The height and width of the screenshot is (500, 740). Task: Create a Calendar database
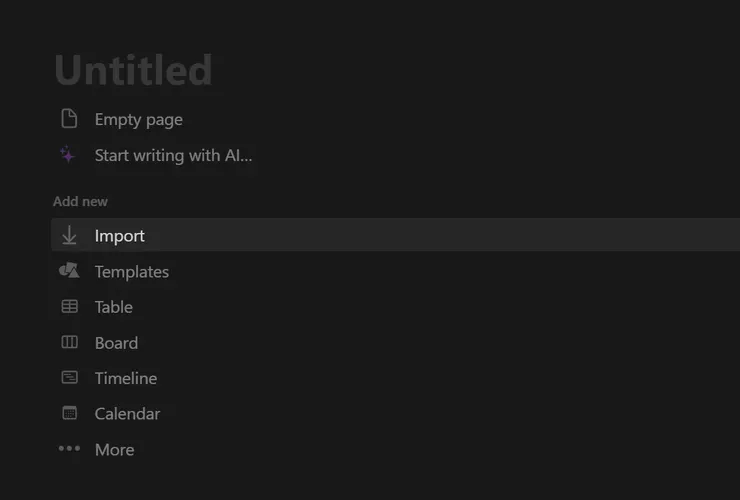pyautogui.click(x=127, y=413)
